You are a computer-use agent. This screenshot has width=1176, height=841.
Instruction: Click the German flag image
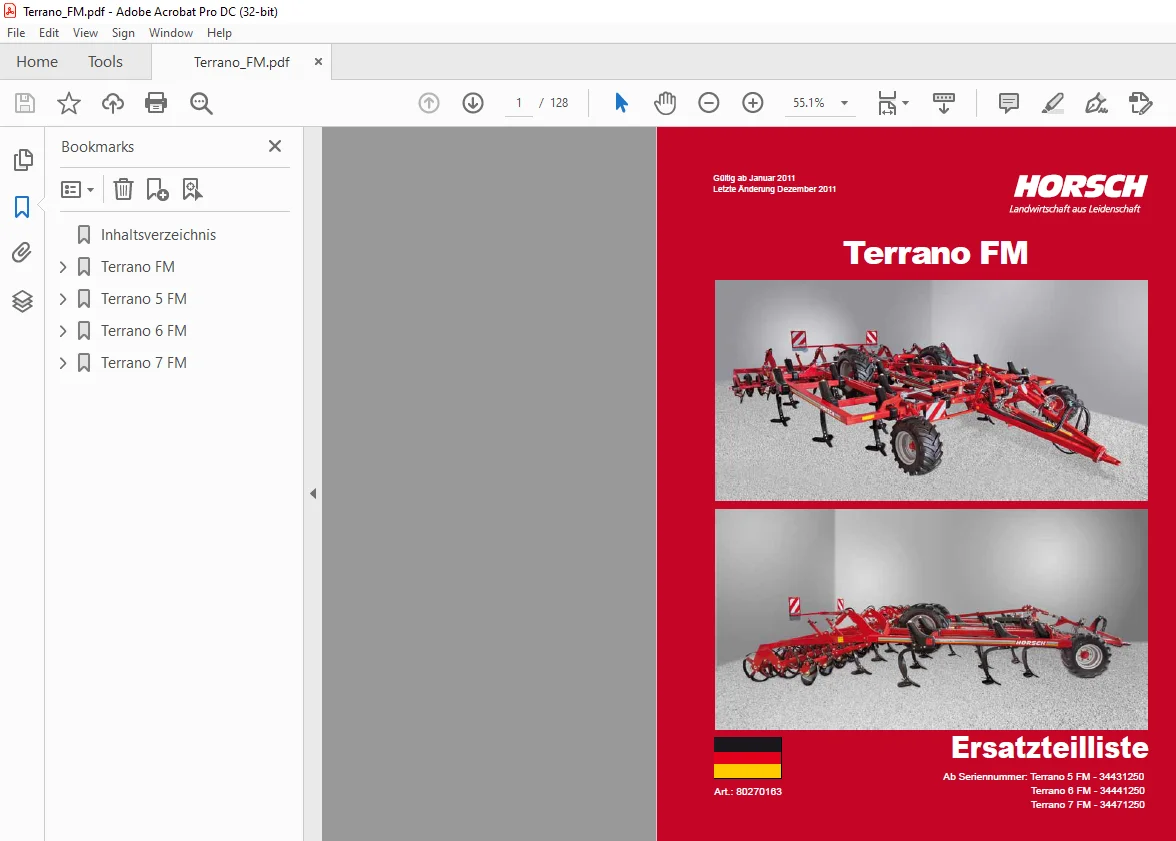pyautogui.click(x=747, y=758)
